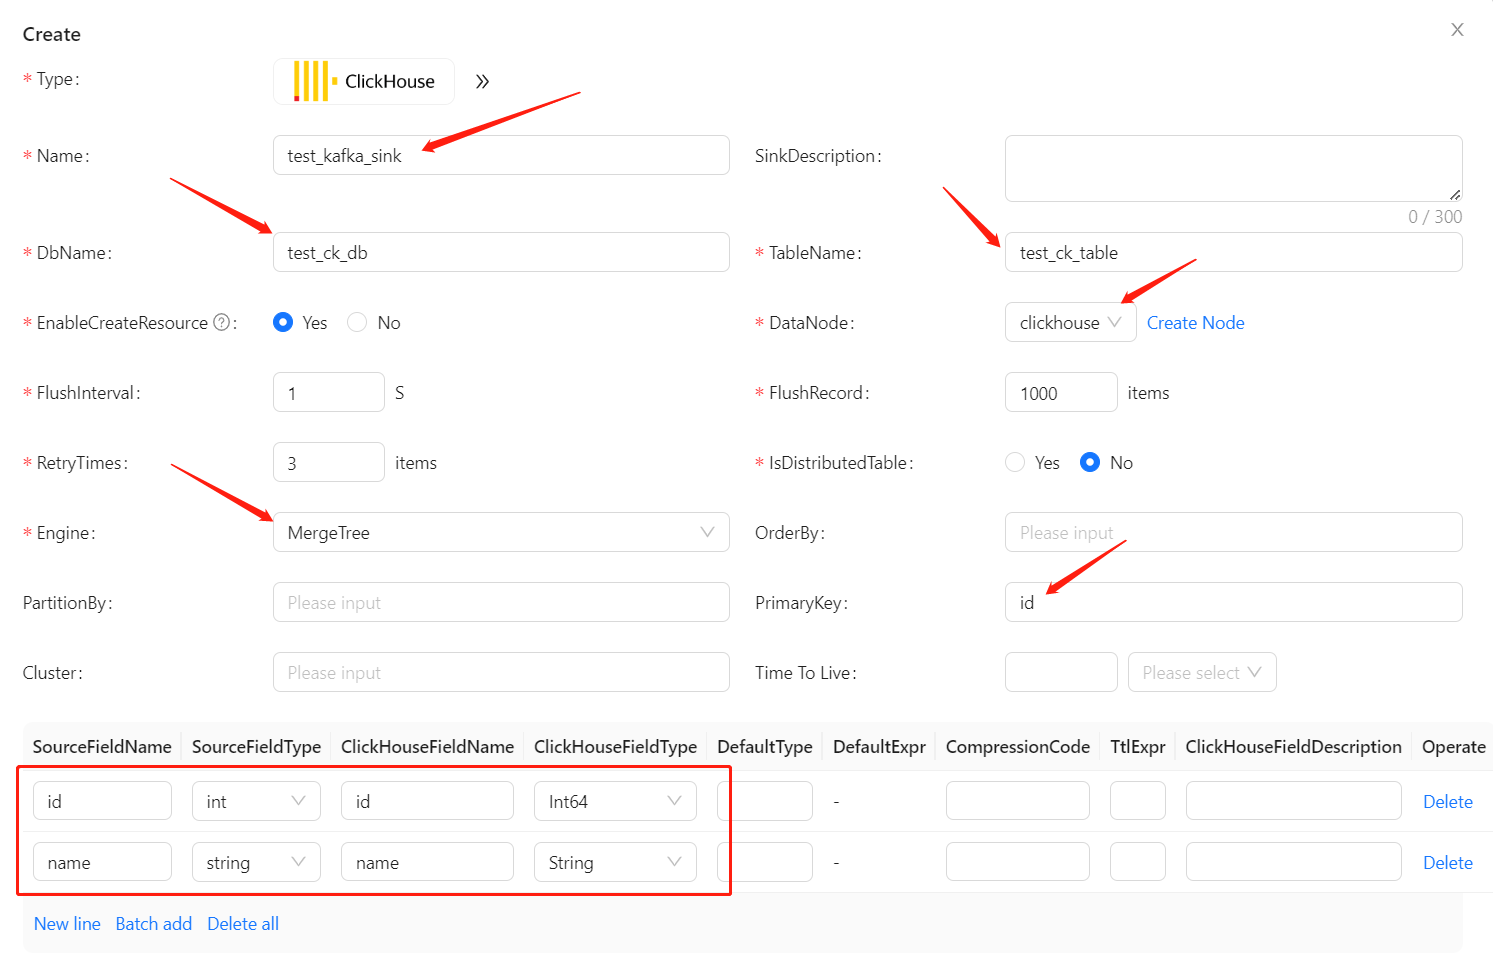Click the help icon beside EnableCreateResource

pos(222,322)
